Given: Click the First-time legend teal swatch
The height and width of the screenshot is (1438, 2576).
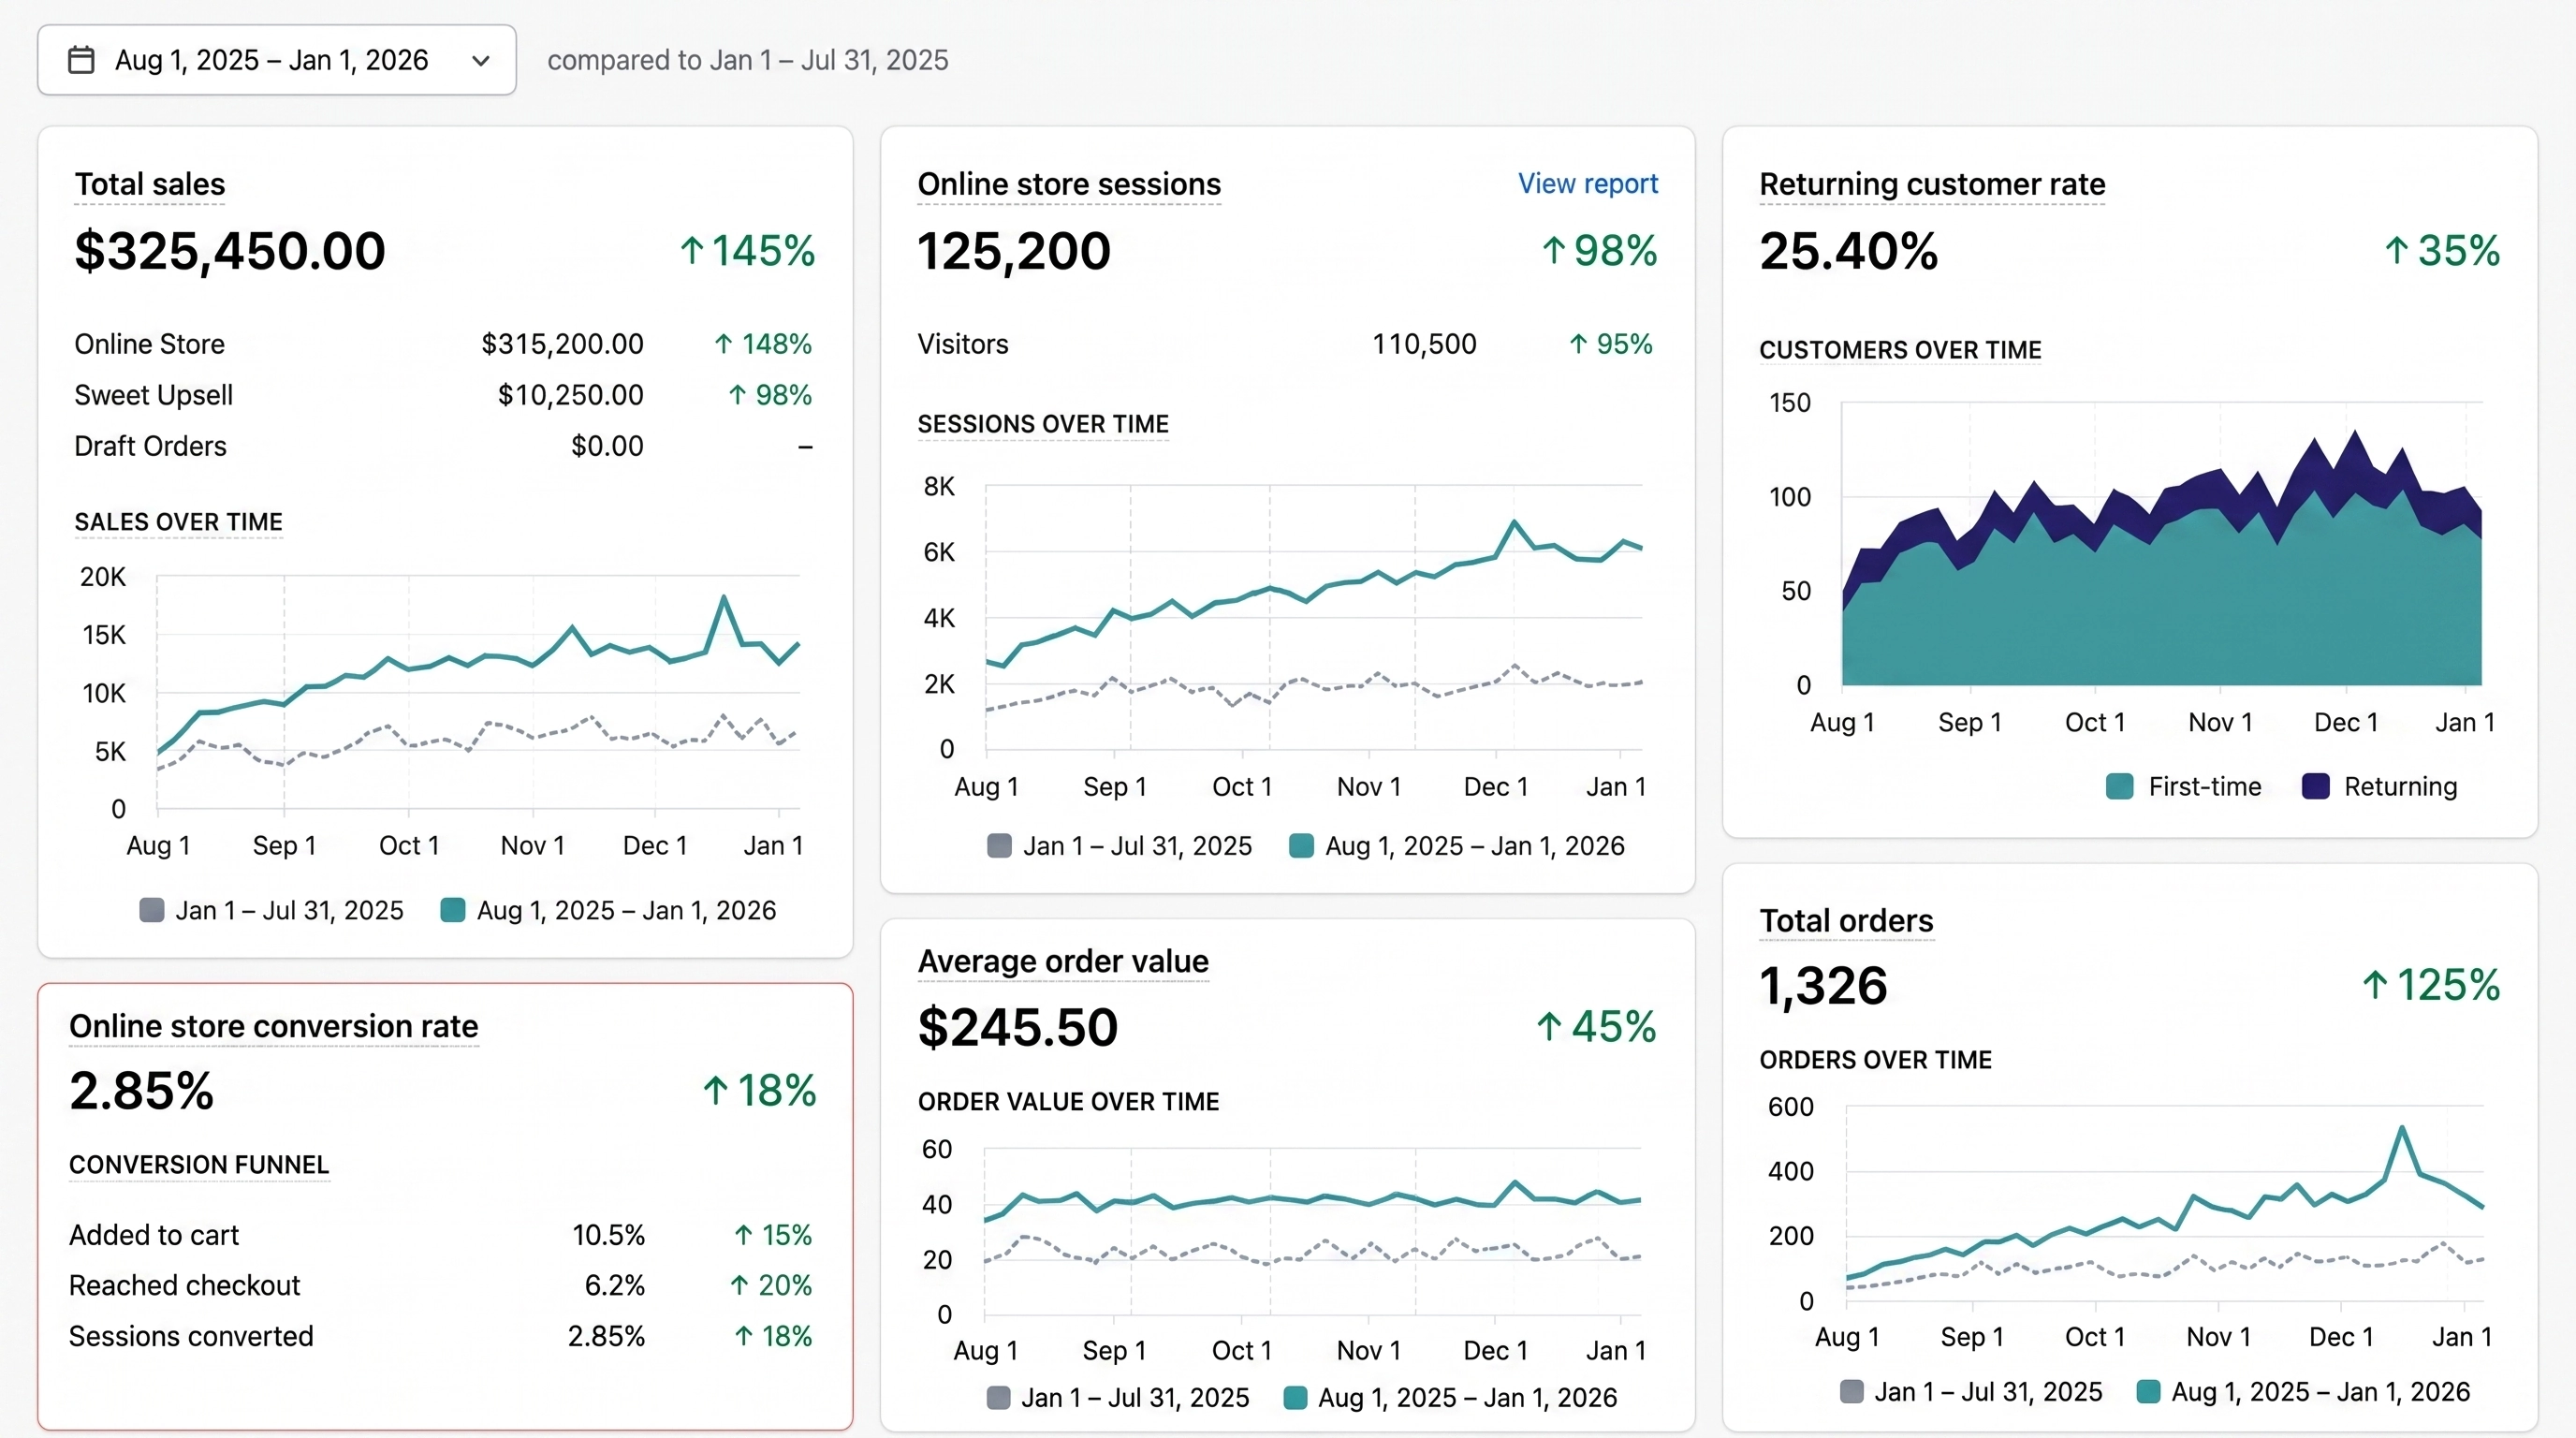Looking at the screenshot, I should coord(2119,787).
